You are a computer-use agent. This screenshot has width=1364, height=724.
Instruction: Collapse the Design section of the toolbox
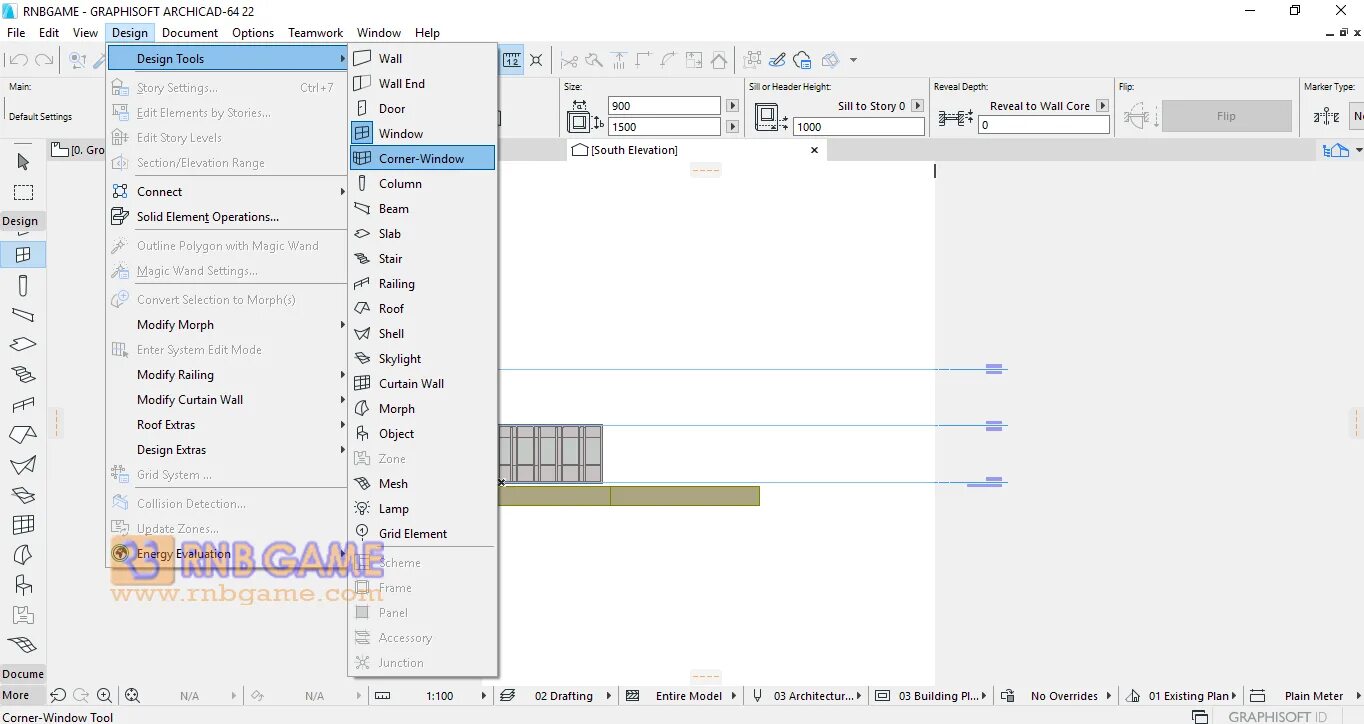coord(20,221)
